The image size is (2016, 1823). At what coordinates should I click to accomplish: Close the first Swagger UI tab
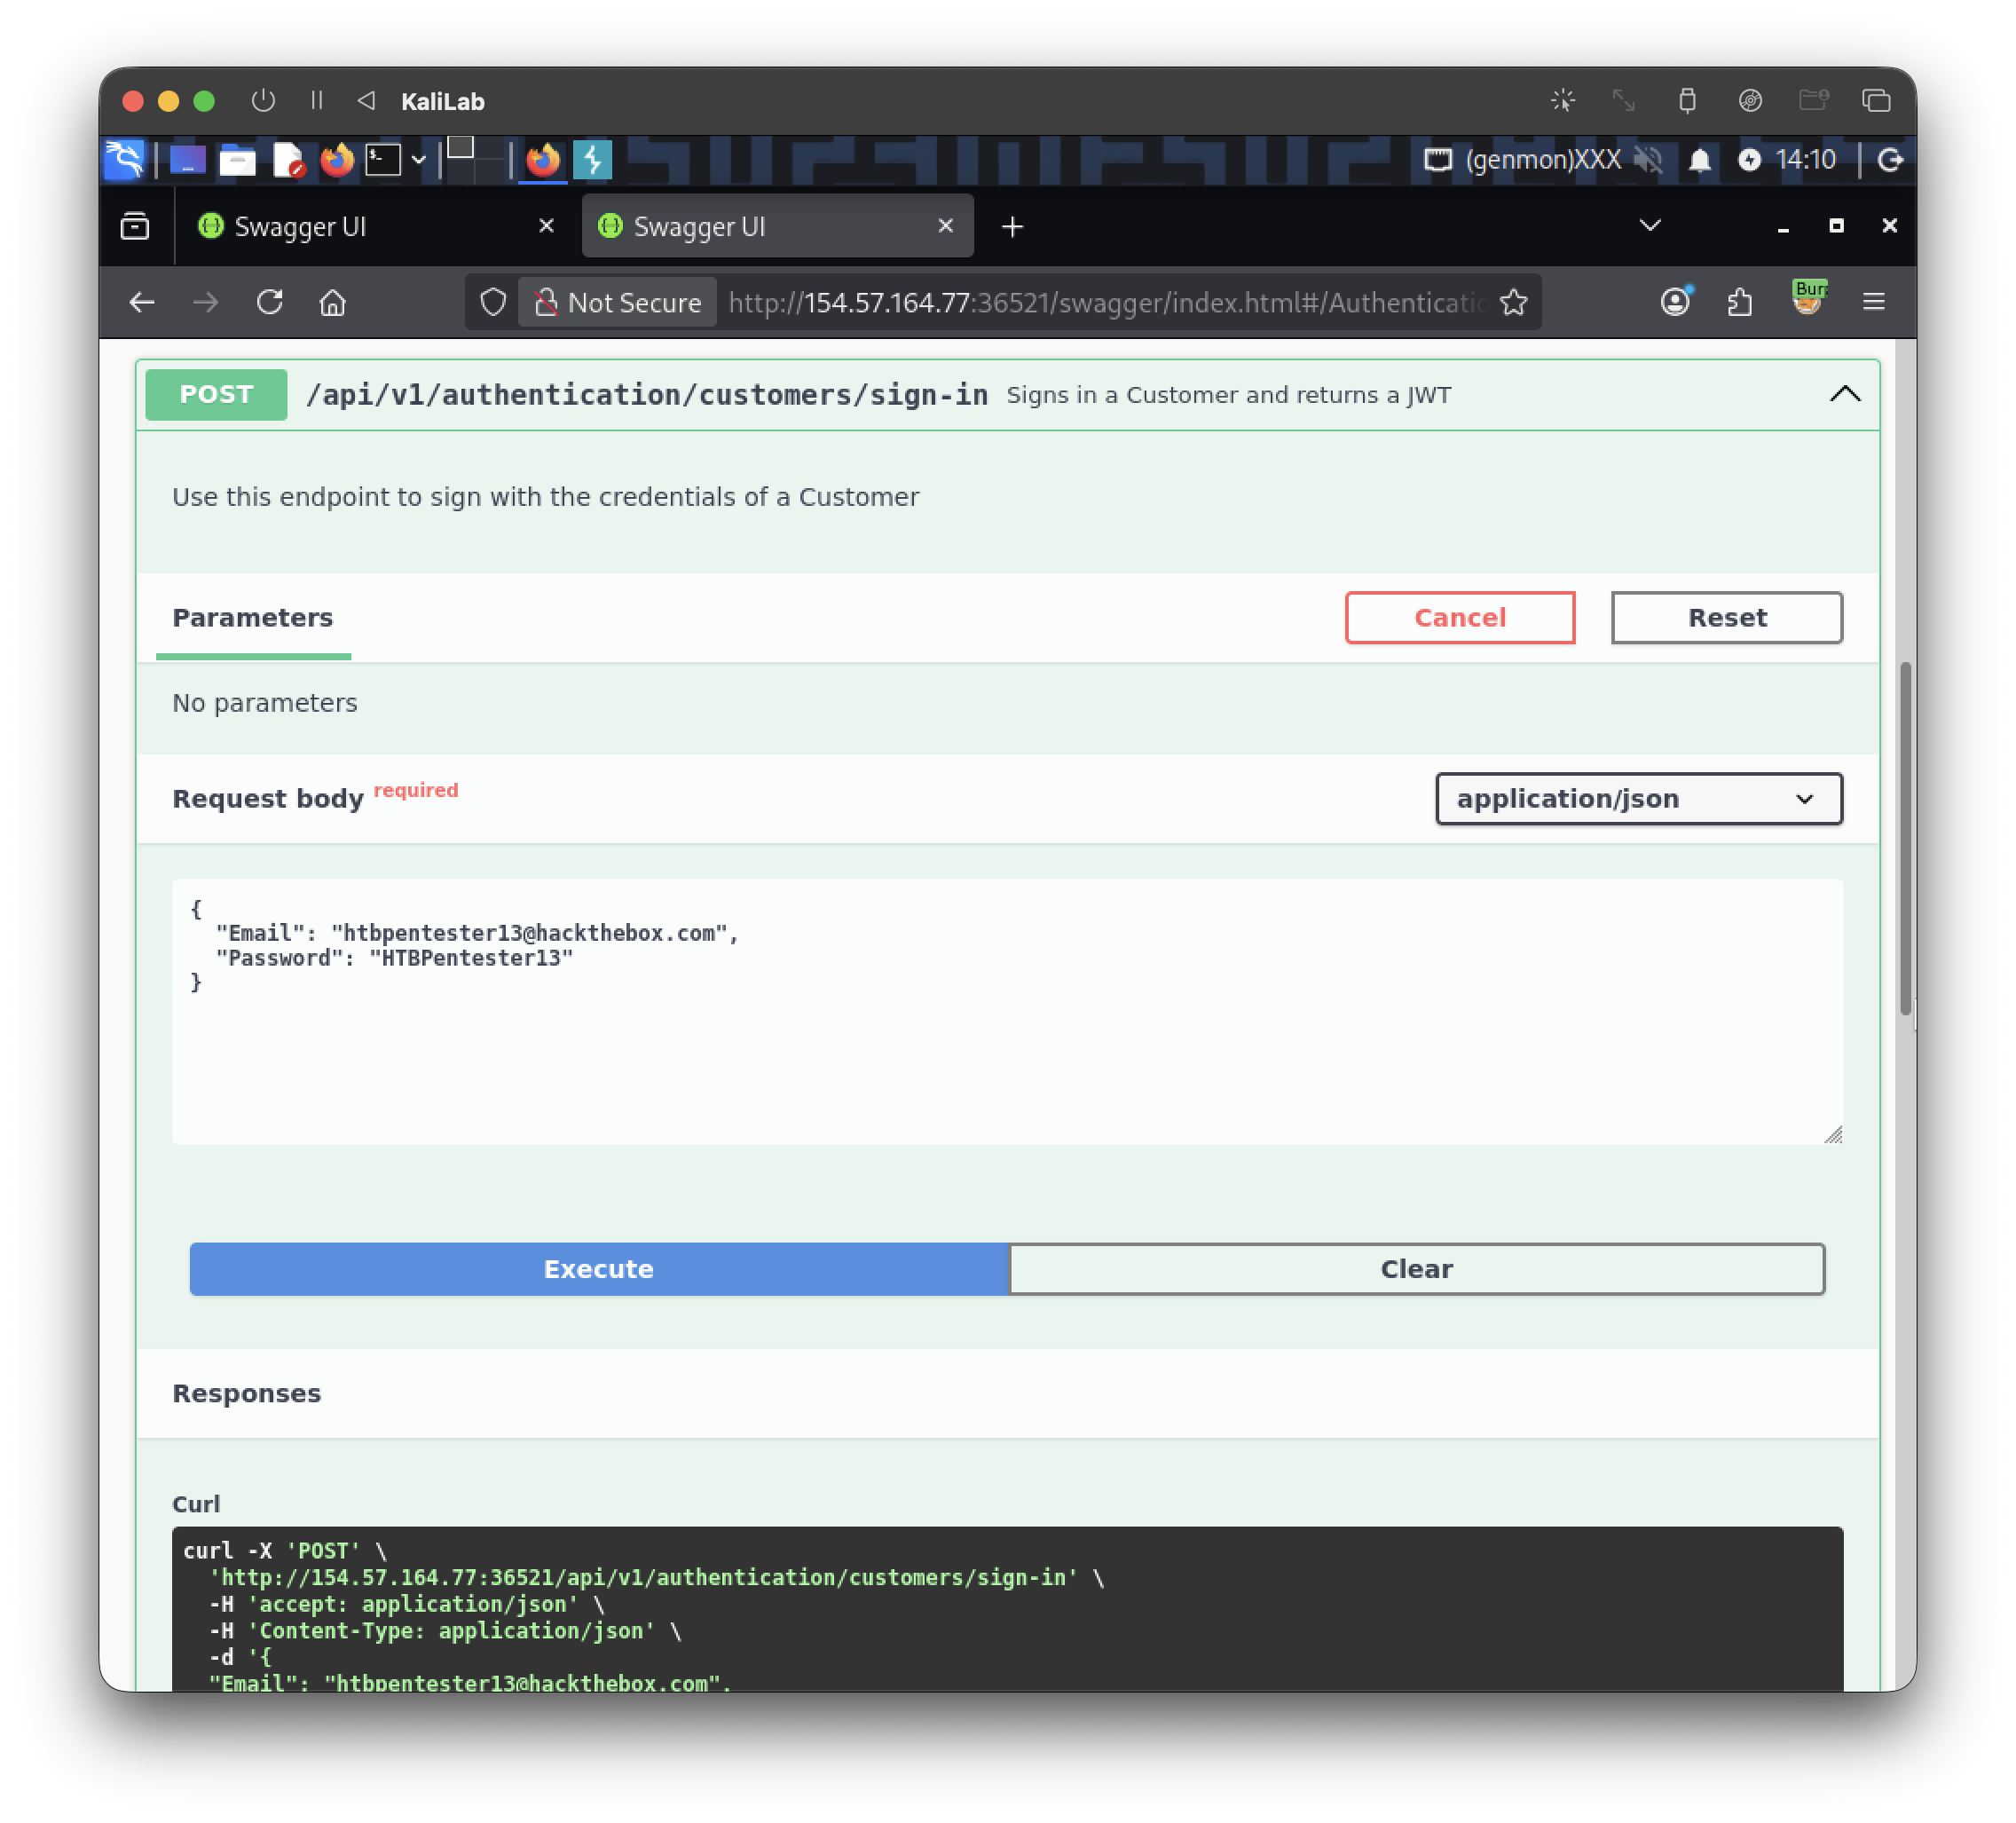click(x=546, y=226)
